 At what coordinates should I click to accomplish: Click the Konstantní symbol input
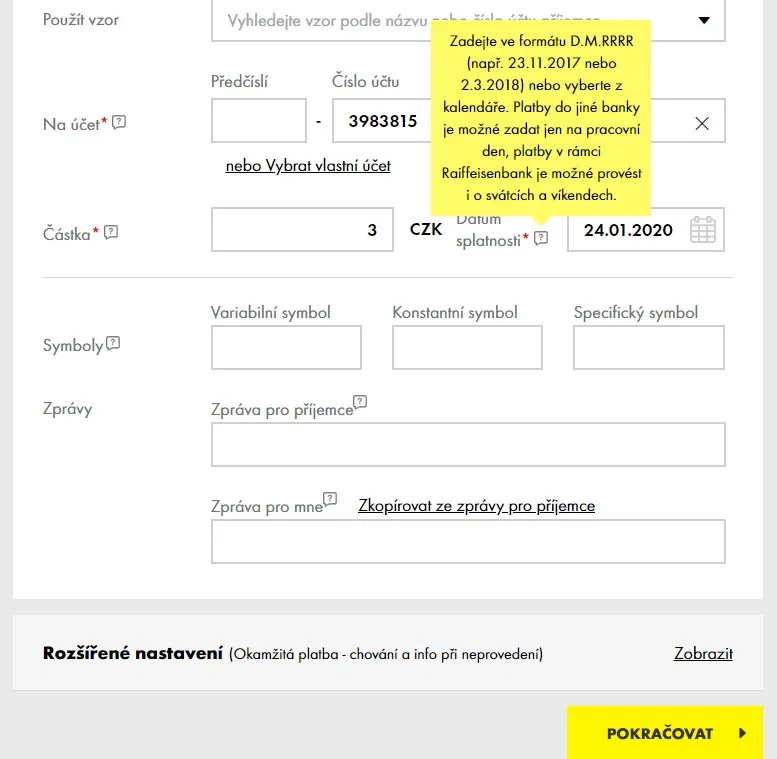click(x=467, y=348)
